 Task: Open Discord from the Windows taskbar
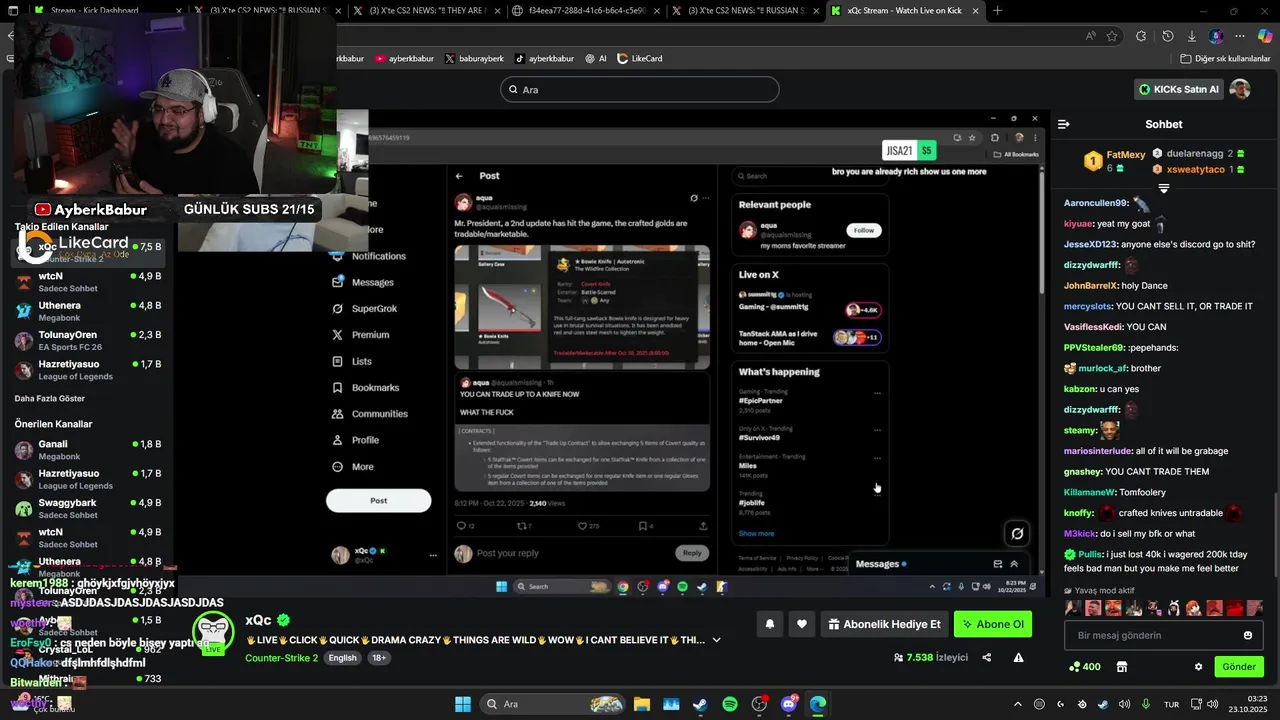point(789,704)
